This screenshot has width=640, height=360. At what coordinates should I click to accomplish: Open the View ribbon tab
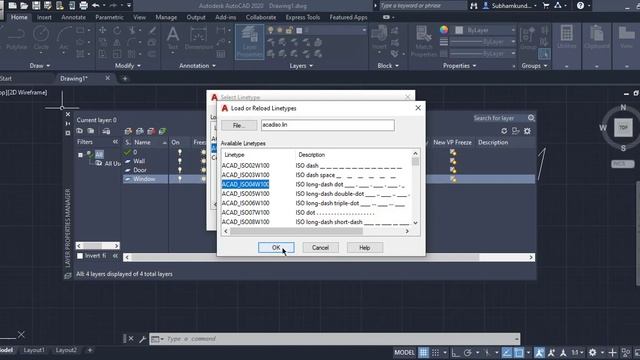pyautogui.click(x=139, y=17)
